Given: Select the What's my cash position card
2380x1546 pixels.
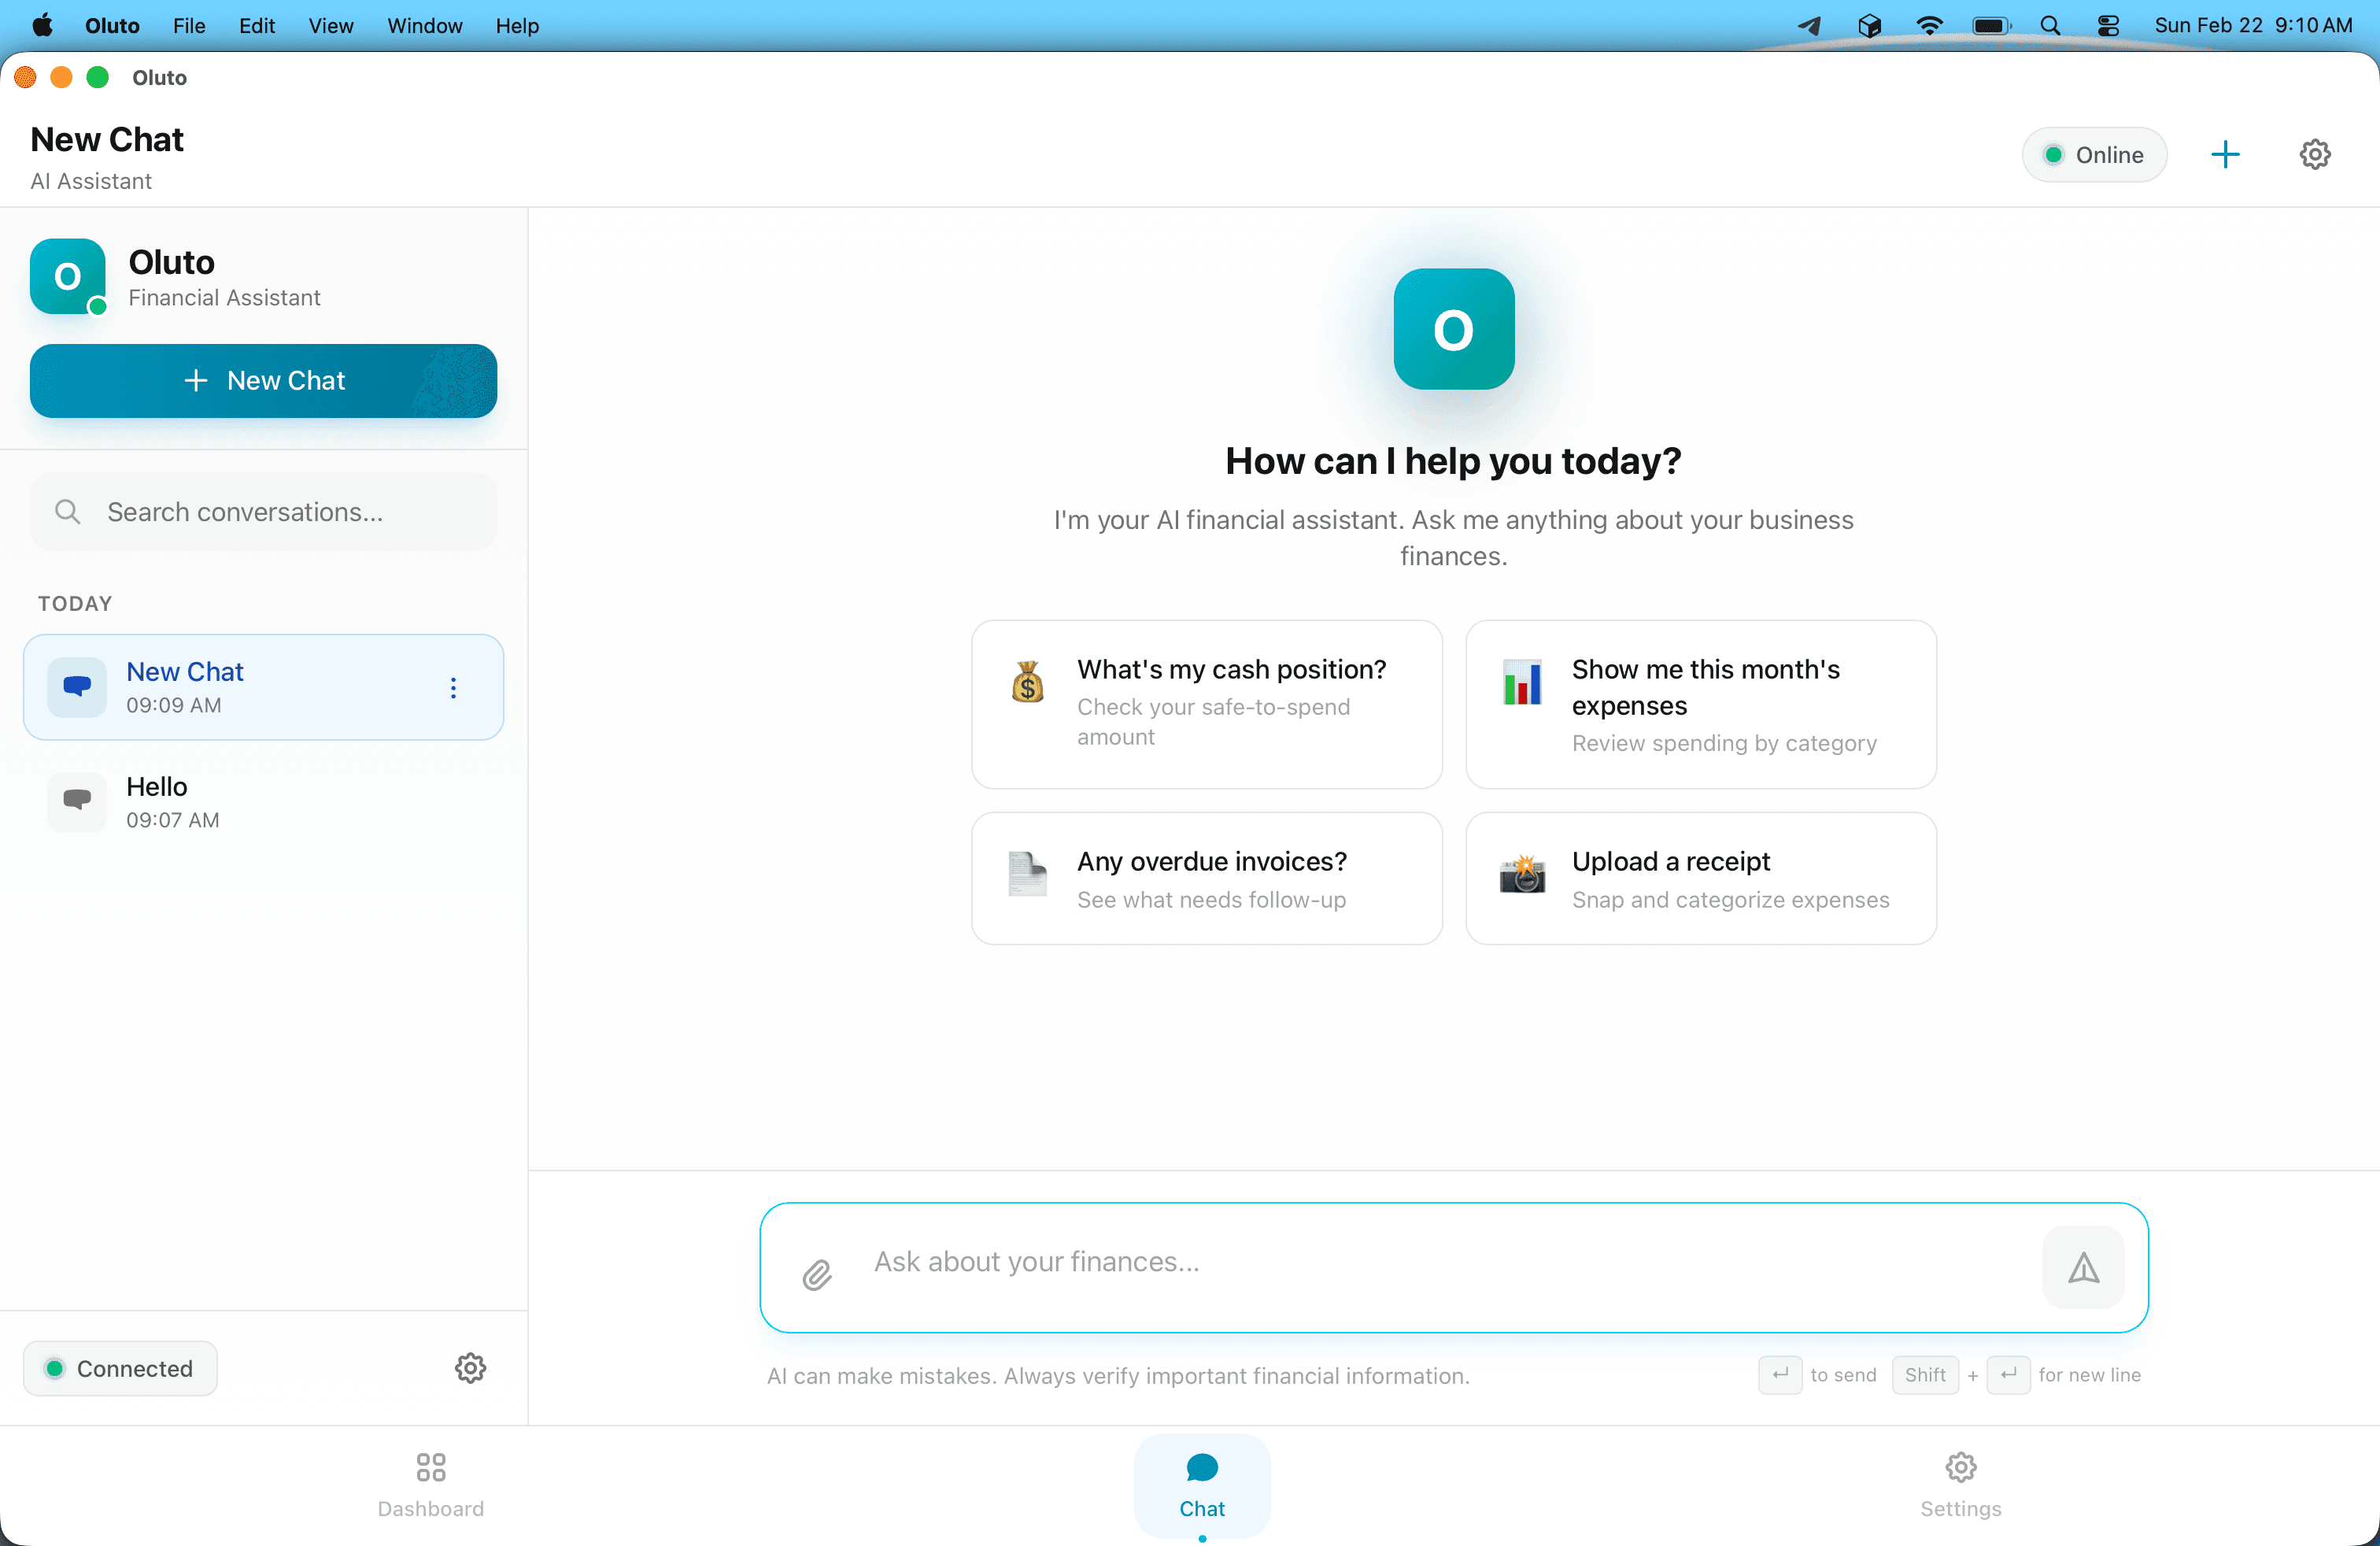Looking at the screenshot, I should click(1206, 703).
